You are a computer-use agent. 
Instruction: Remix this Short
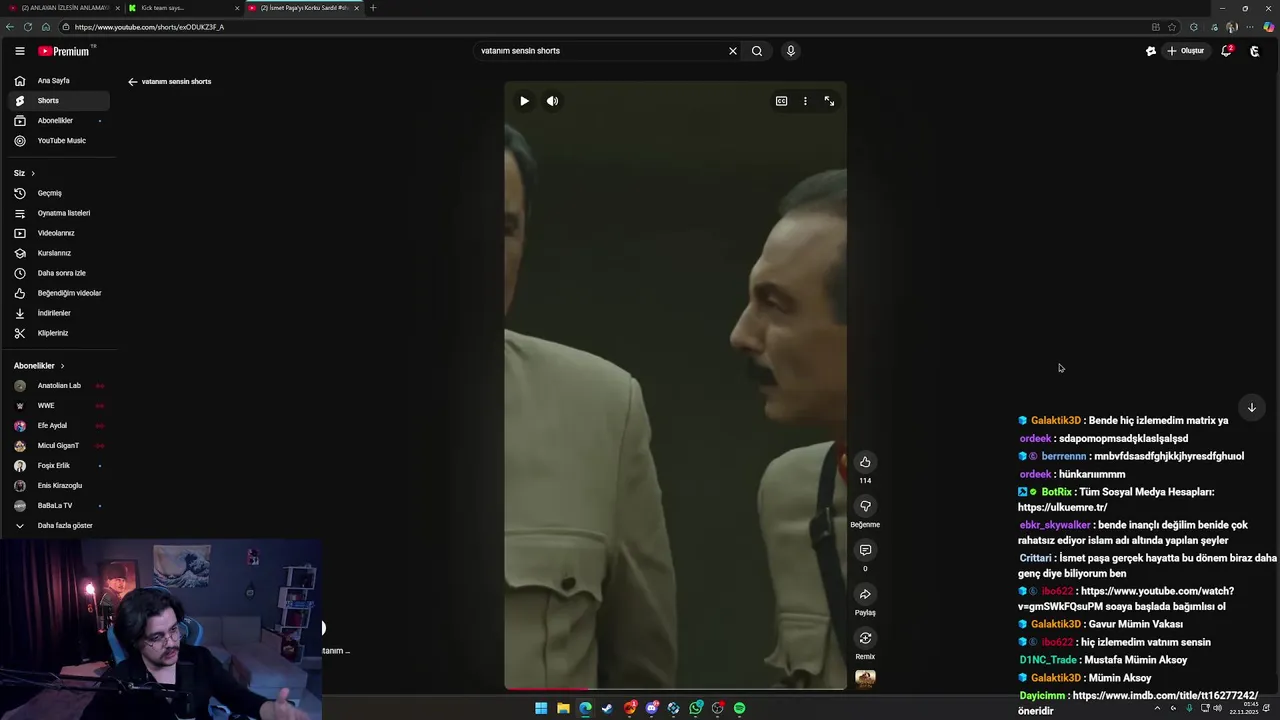[x=865, y=638]
